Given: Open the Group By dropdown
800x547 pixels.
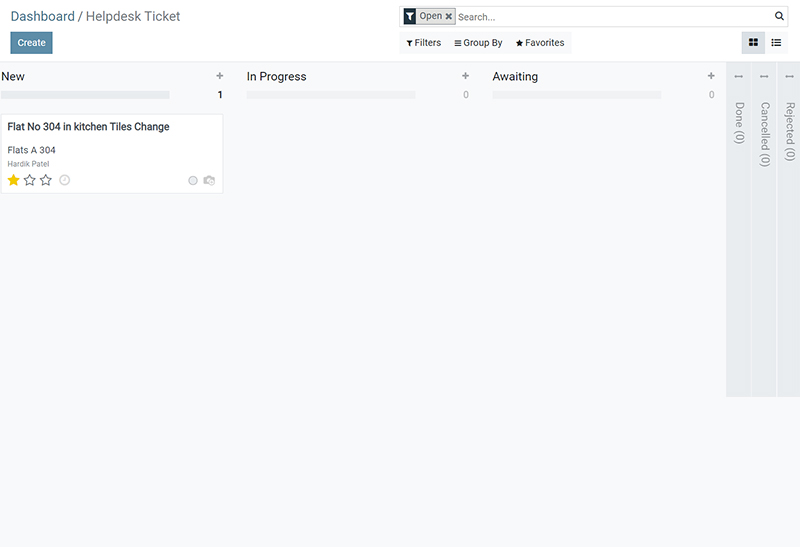Looking at the screenshot, I should [x=479, y=43].
